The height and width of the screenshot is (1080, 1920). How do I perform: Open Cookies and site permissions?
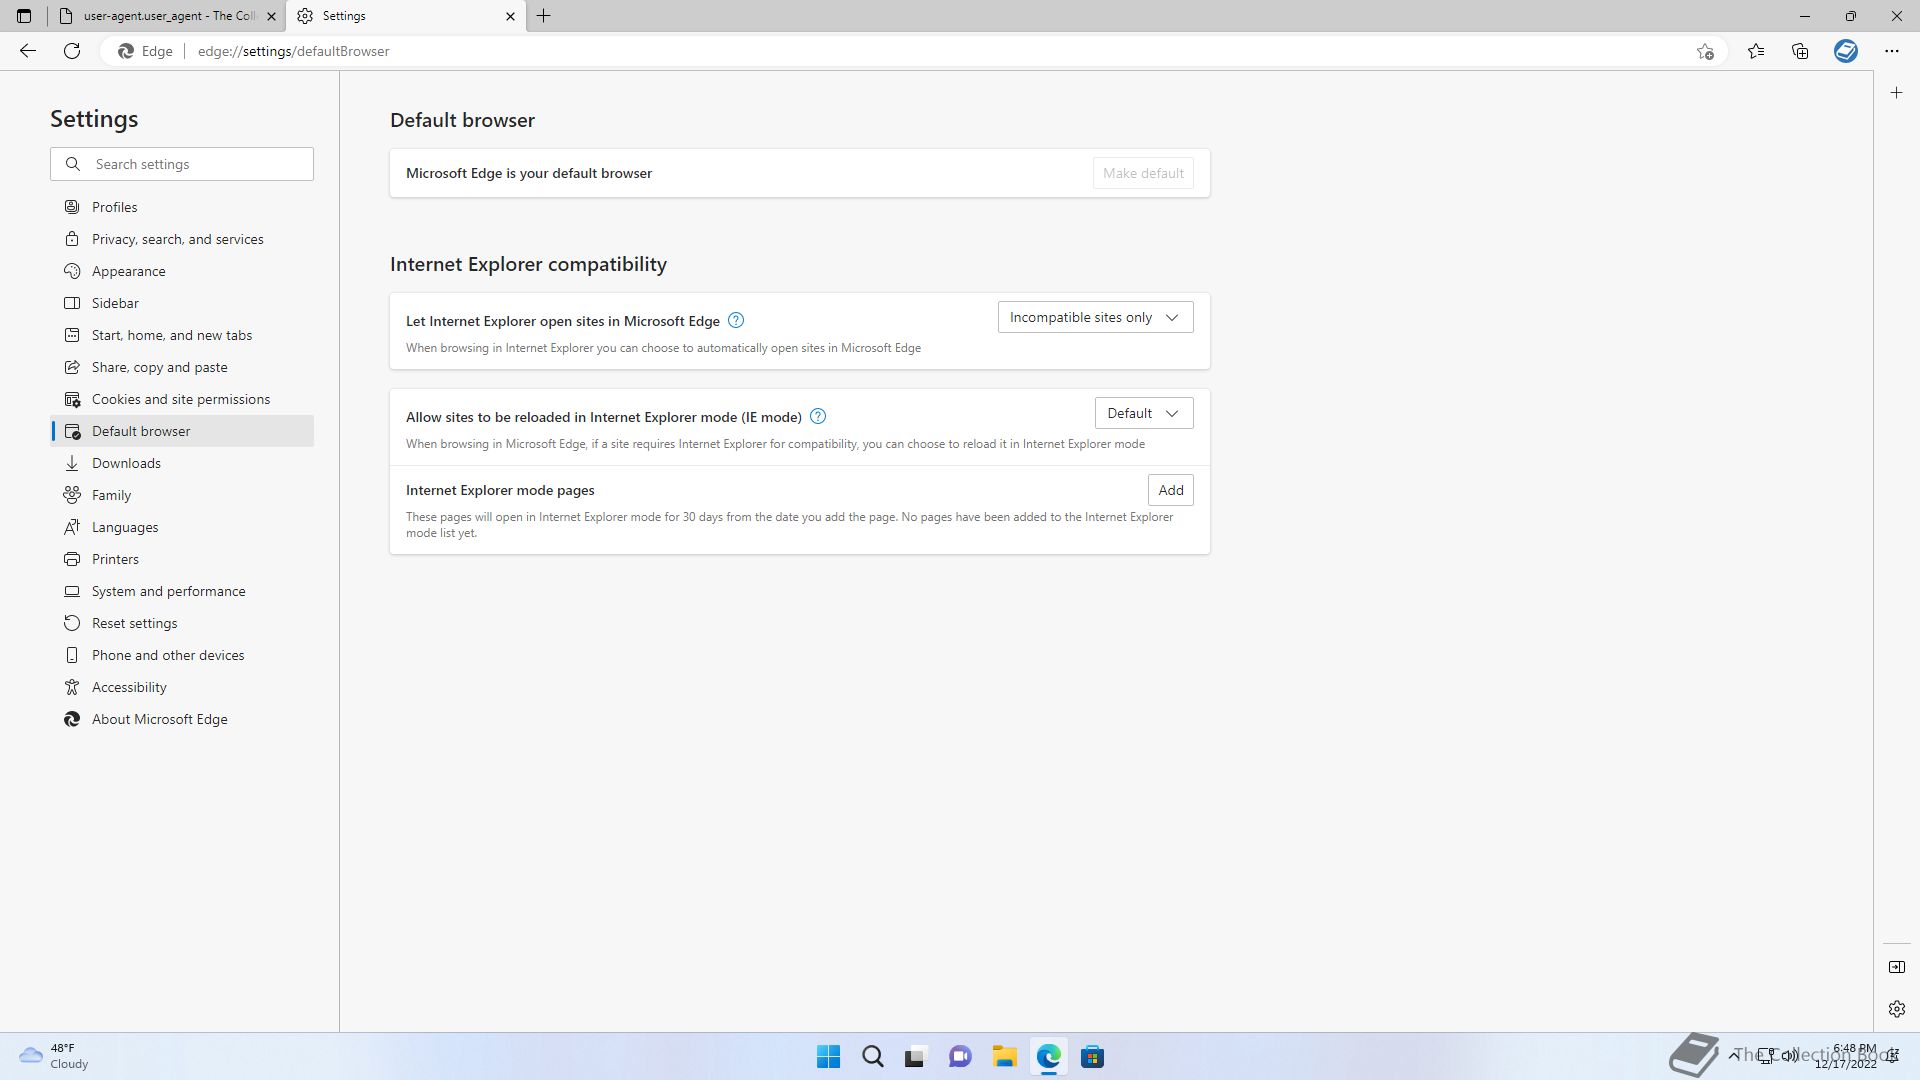tap(182, 399)
